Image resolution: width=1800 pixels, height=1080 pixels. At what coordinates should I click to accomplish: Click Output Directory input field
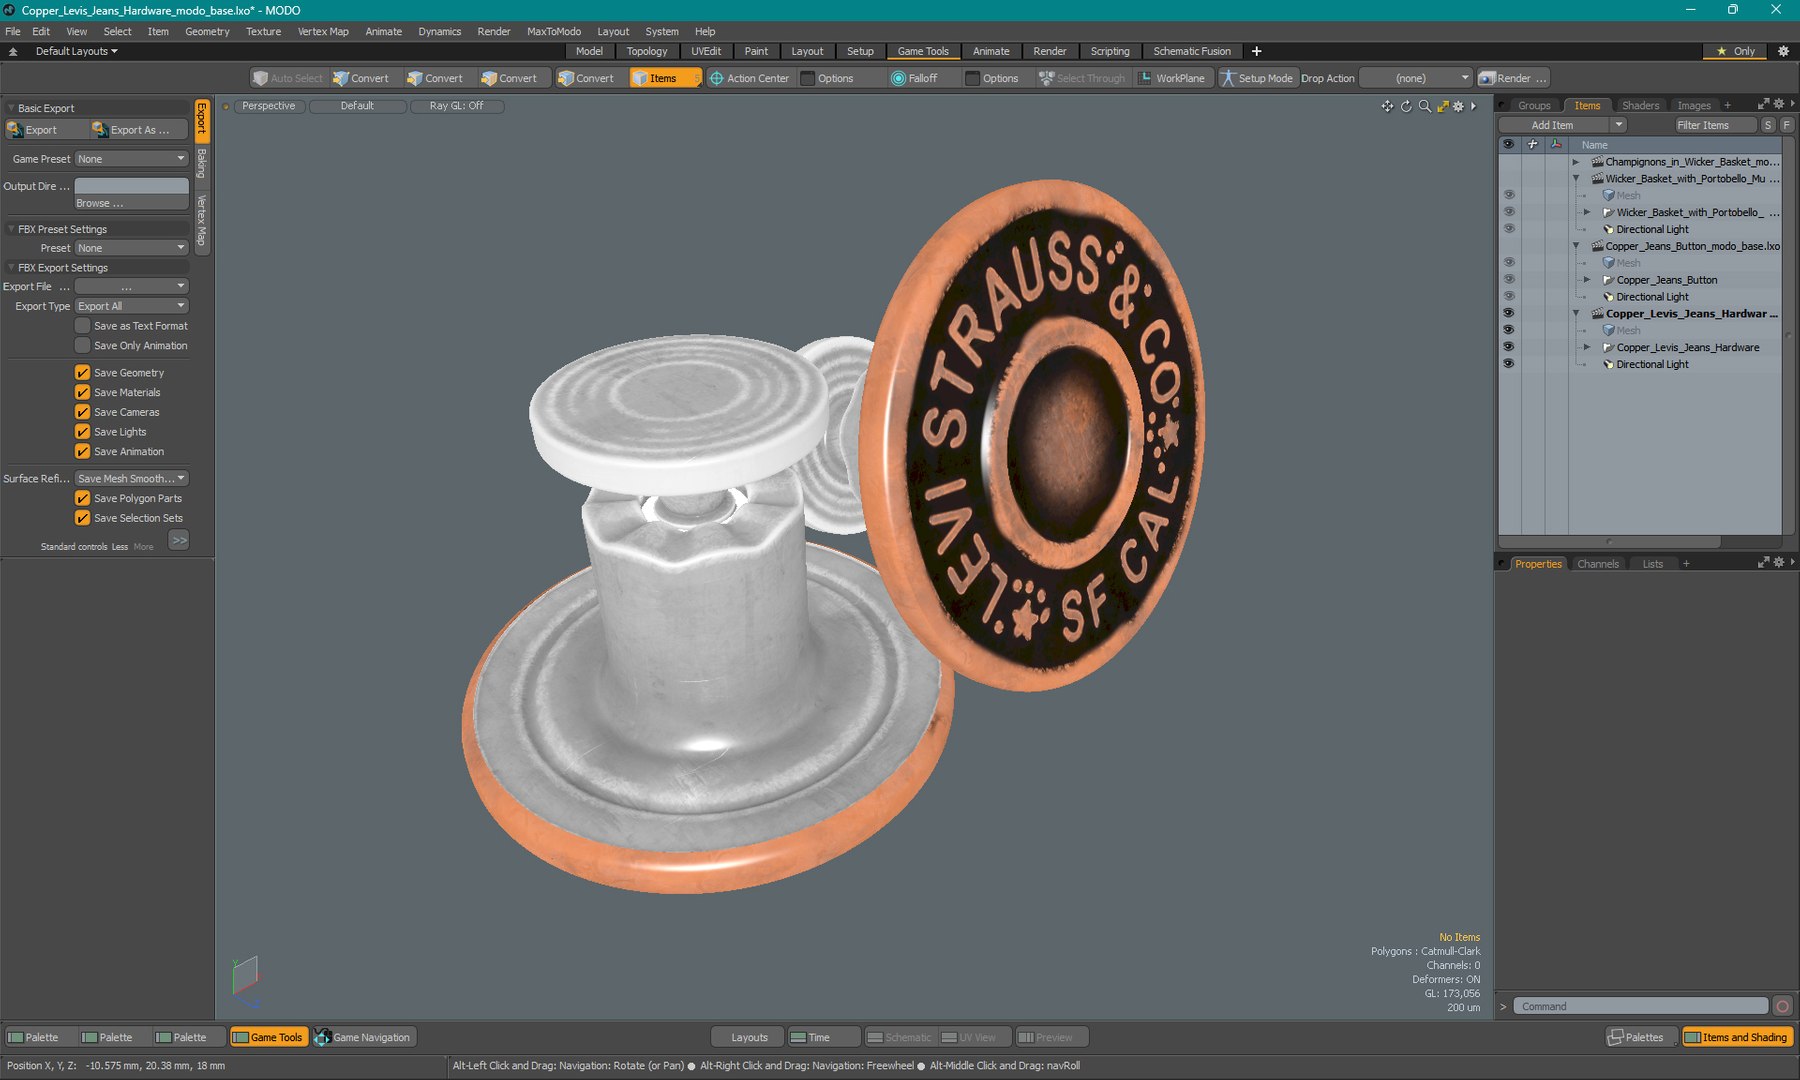[x=132, y=186]
